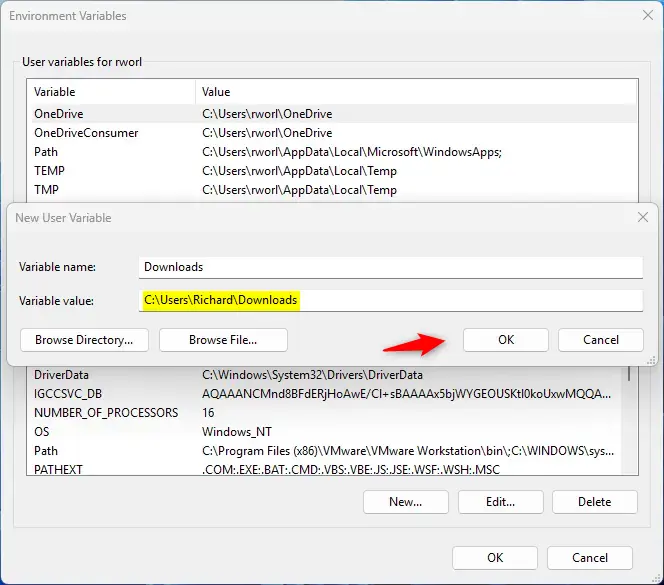Select the IGCCSVC_DB system variable
Screen dimensions: 664x585
tap(326, 394)
